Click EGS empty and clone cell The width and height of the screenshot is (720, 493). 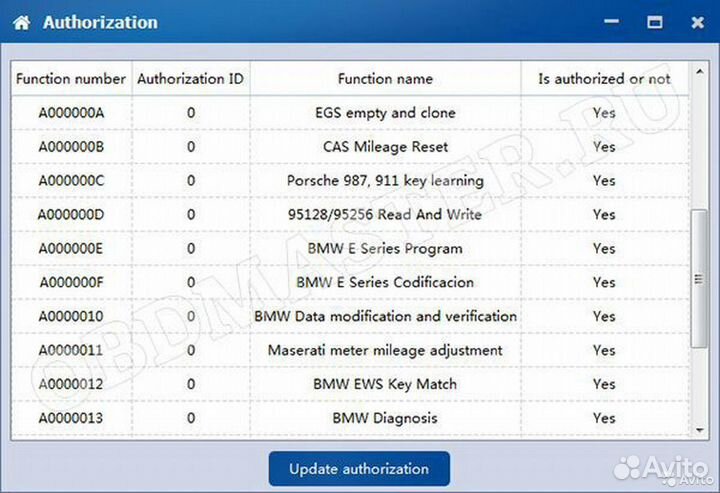[385, 113]
